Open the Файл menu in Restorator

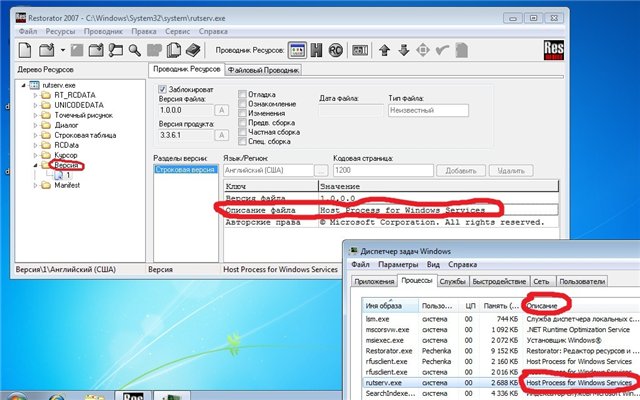(x=28, y=31)
